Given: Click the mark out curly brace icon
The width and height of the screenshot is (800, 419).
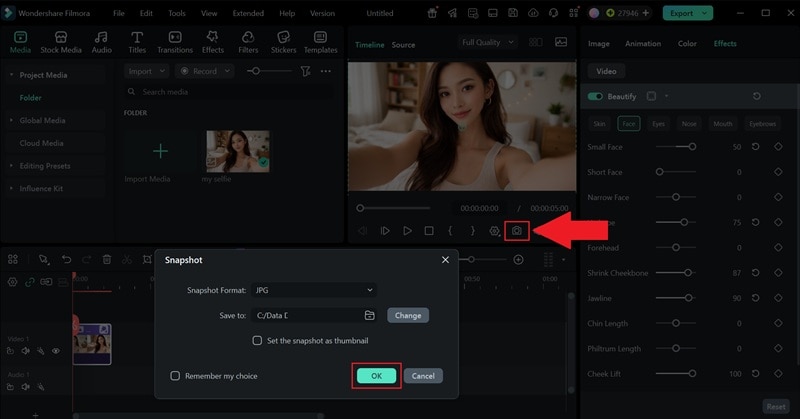Looking at the screenshot, I should (x=472, y=231).
